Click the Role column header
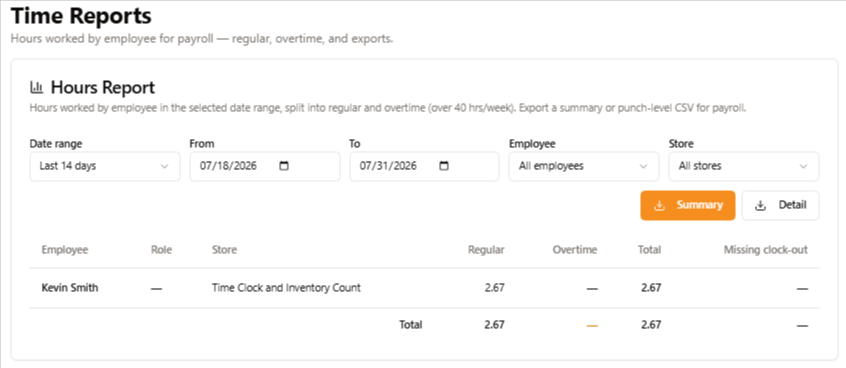This screenshot has width=846, height=368. (161, 250)
